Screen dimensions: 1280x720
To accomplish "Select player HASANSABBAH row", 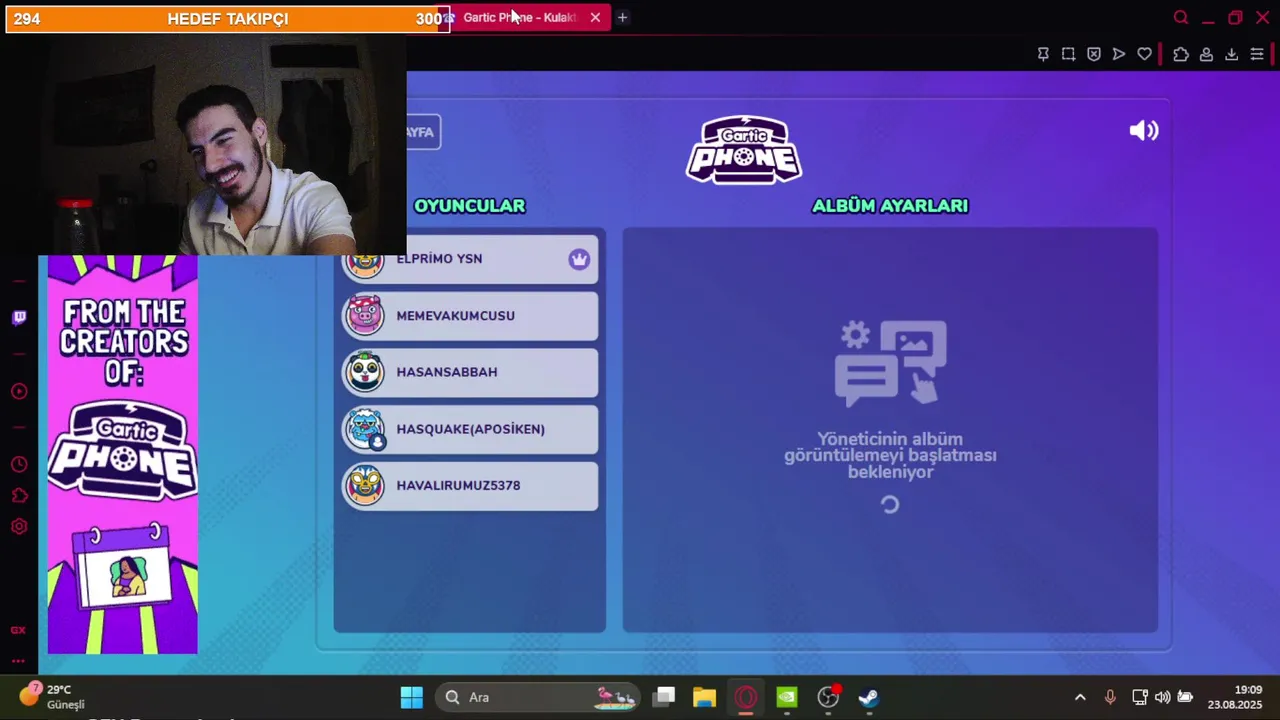I will pyautogui.click(x=470, y=372).
